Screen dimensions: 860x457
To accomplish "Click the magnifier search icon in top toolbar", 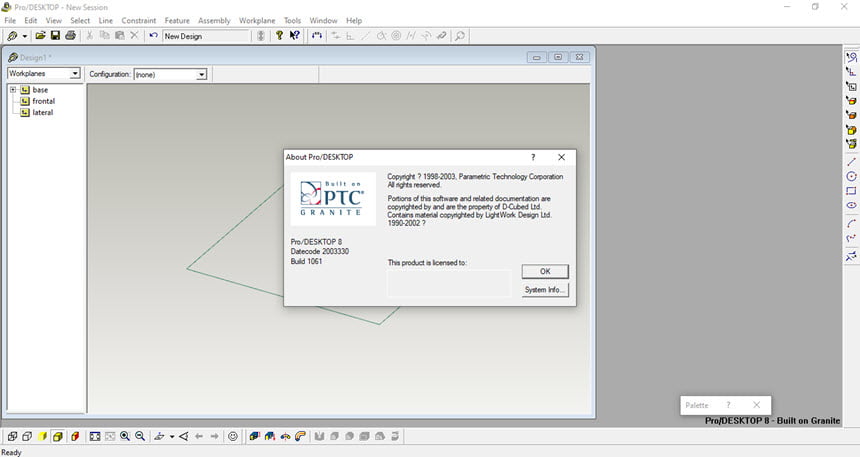I will (x=460, y=36).
